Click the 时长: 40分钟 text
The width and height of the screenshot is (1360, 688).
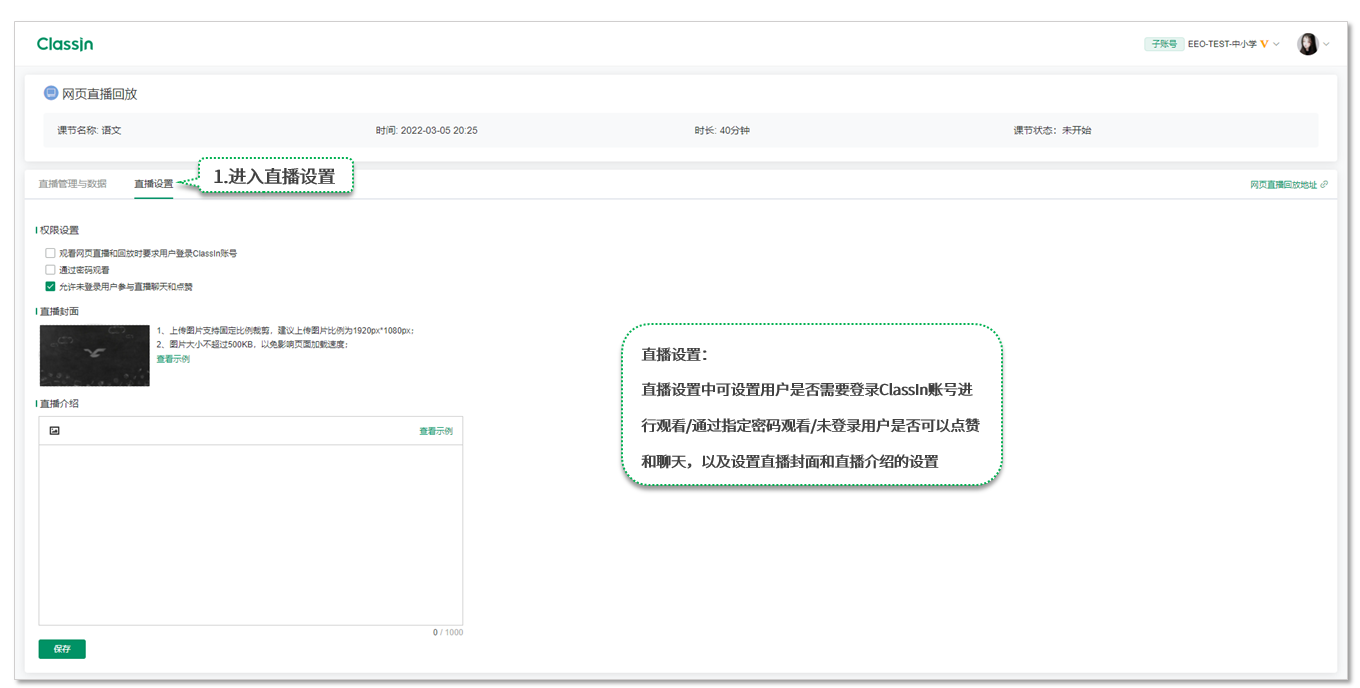pyautogui.click(x=722, y=131)
